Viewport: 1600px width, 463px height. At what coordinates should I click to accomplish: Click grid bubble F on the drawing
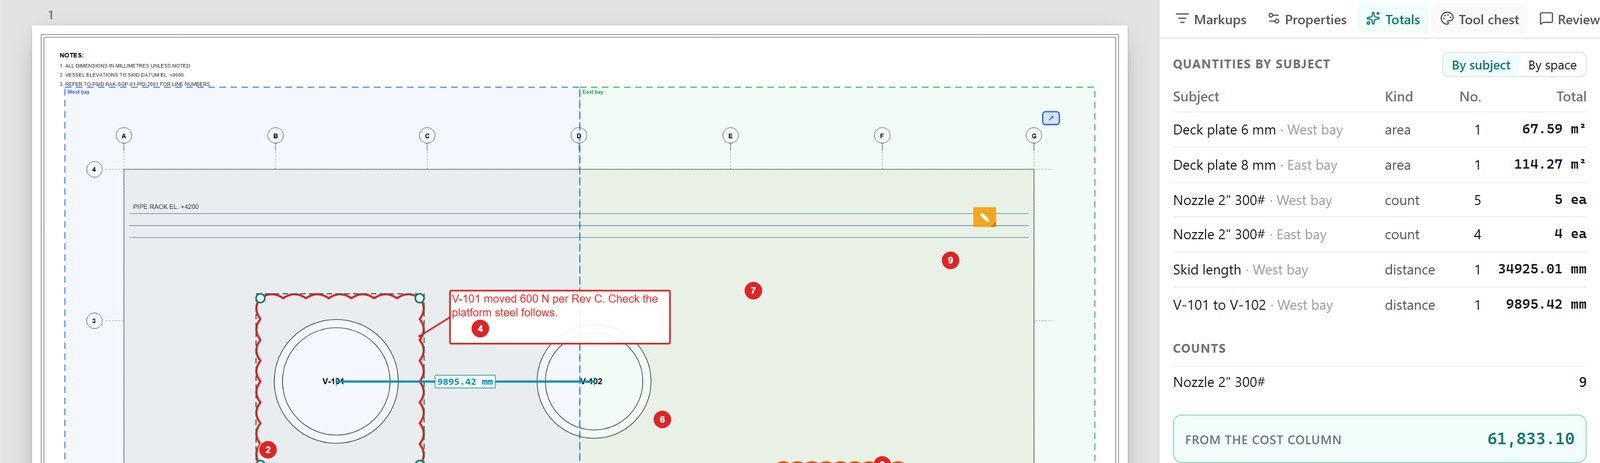pos(882,135)
